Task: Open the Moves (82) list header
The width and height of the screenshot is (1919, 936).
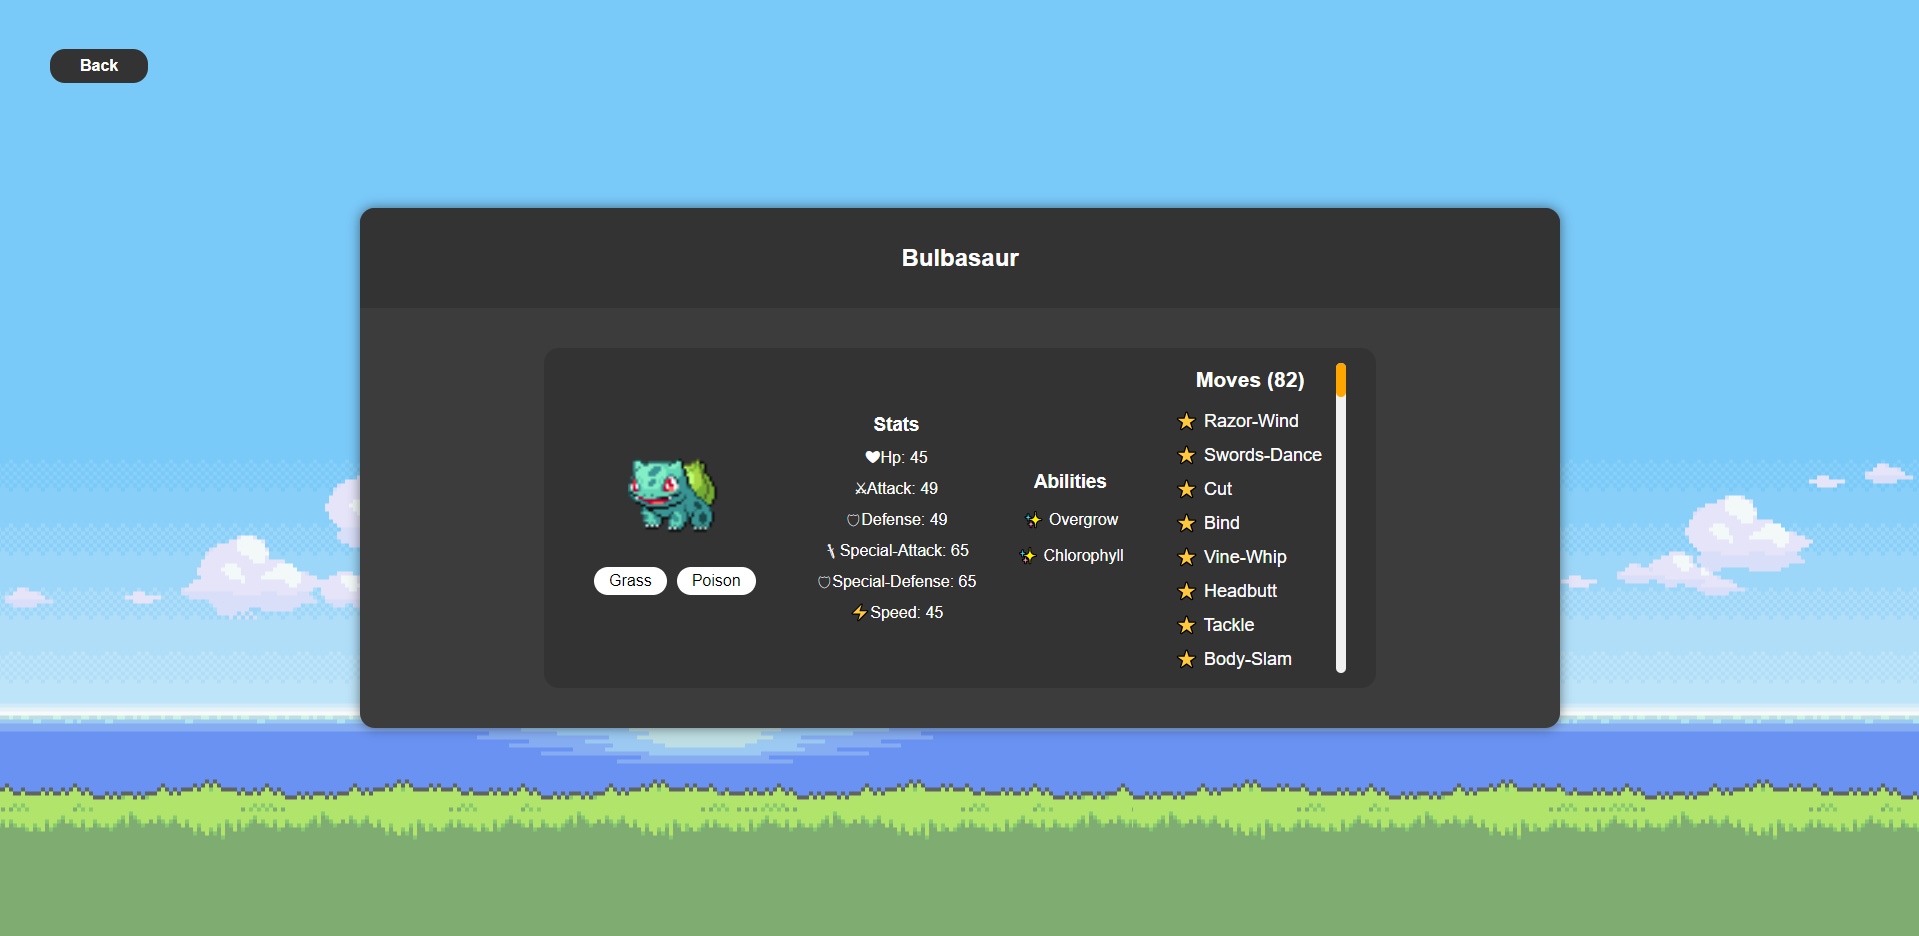Action: 1249,380
